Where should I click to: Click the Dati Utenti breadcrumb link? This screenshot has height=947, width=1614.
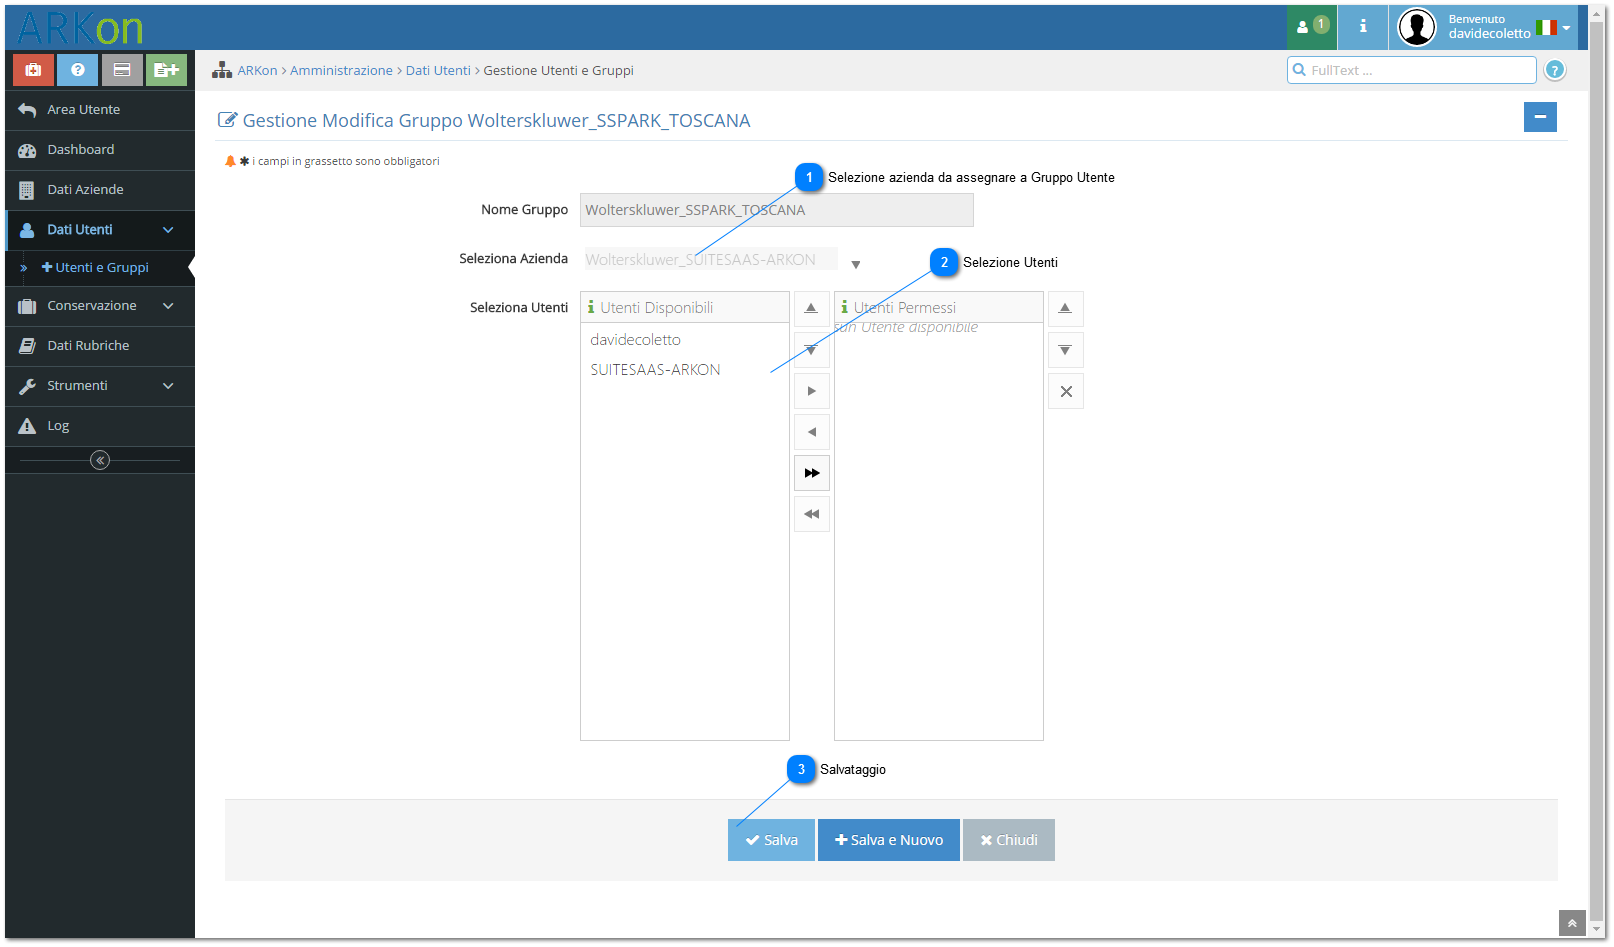click(x=438, y=71)
